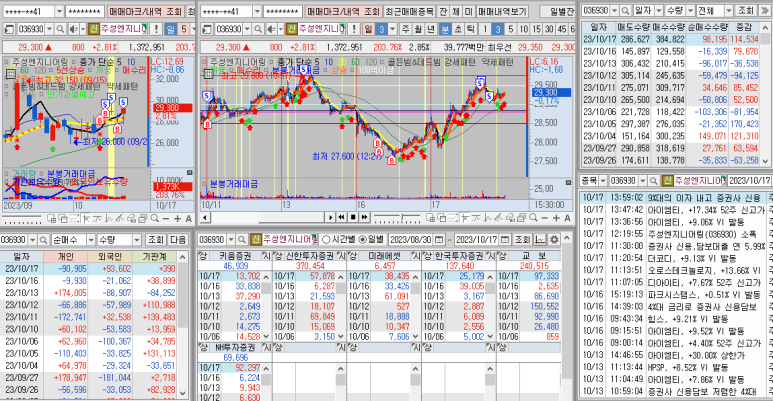Click the window layout icon at left chart toolbar start
The image size is (773, 401).
click(9, 30)
